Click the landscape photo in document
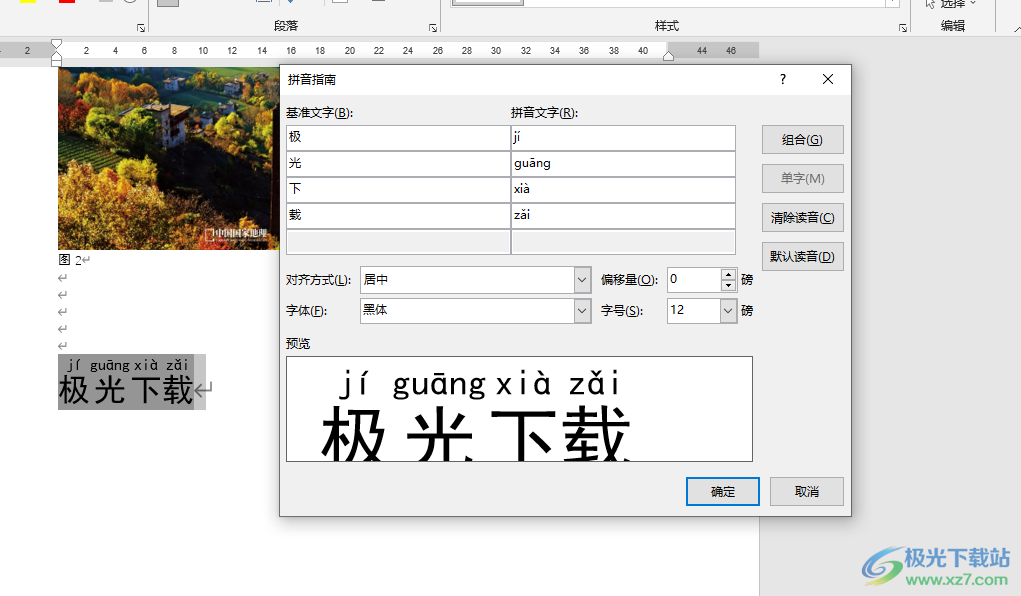The width and height of the screenshot is (1021, 596). click(x=169, y=158)
